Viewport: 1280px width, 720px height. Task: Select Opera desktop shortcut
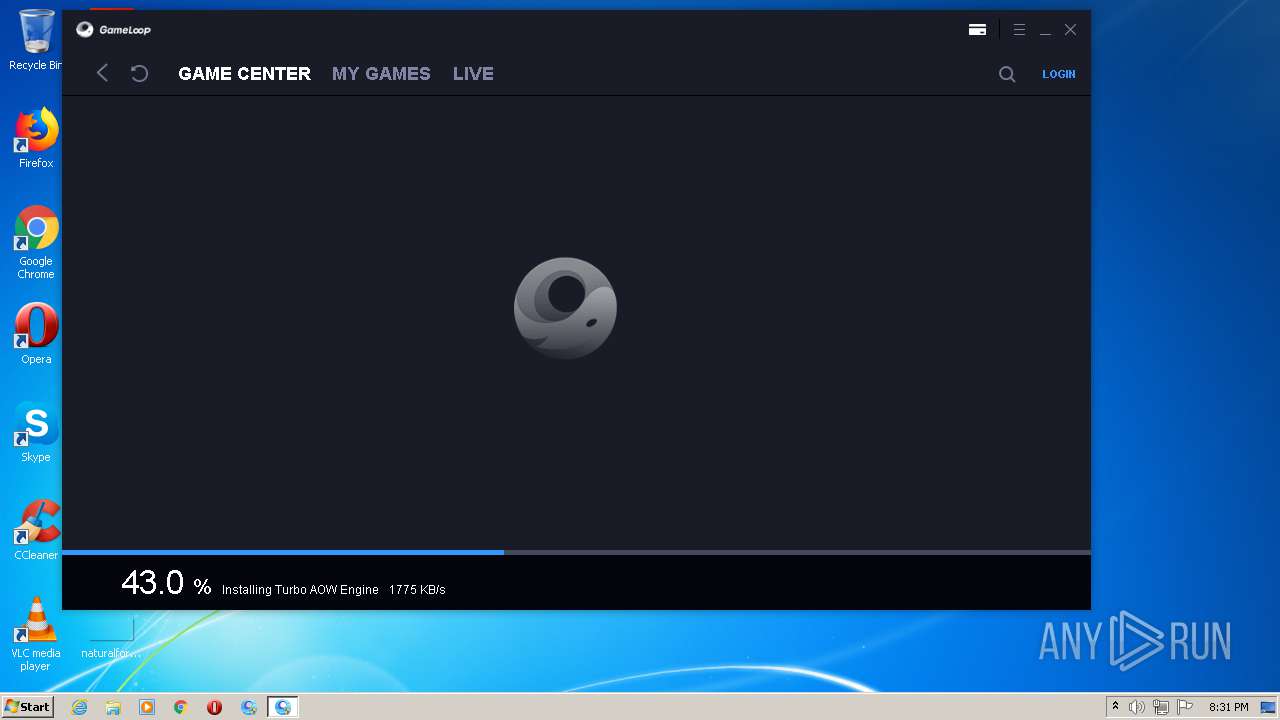pyautogui.click(x=36, y=334)
